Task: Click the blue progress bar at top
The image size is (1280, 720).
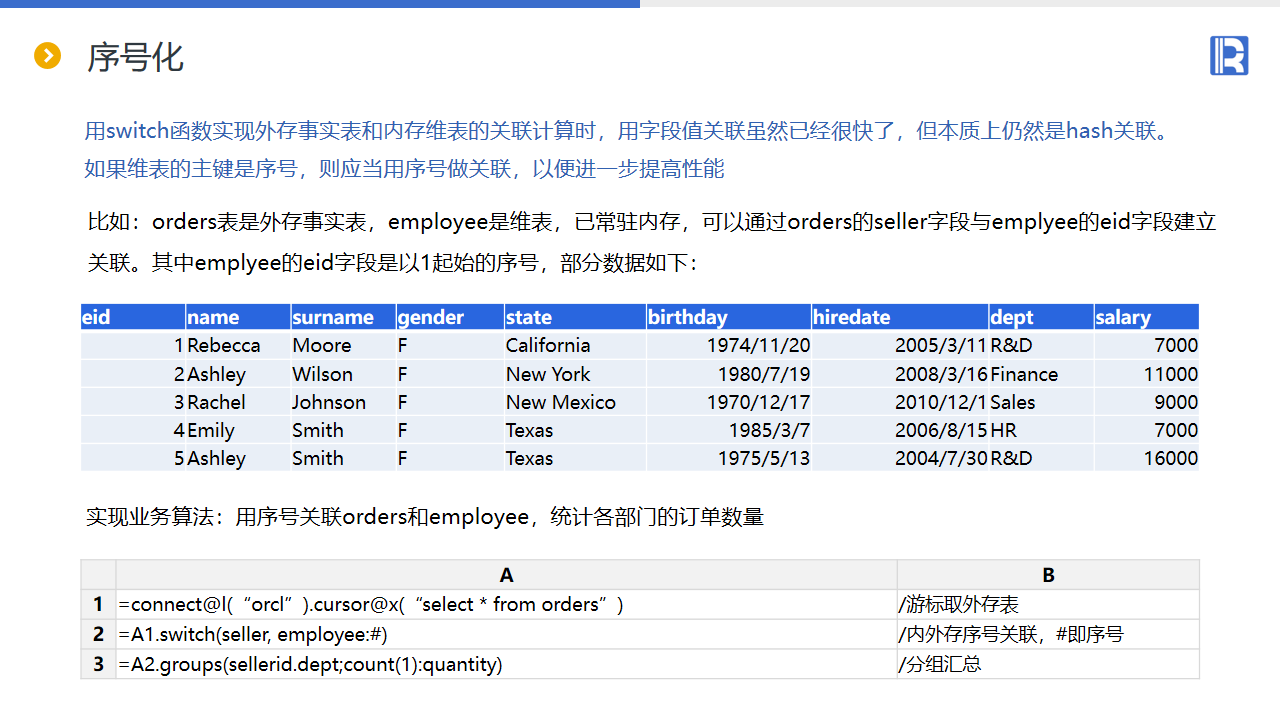Action: pyautogui.click(x=320, y=4)
